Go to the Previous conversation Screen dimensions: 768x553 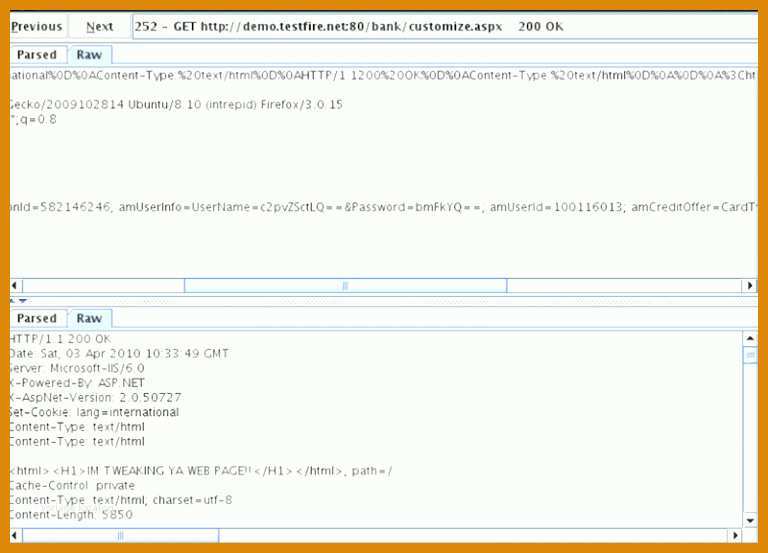[x=37, y=26]
